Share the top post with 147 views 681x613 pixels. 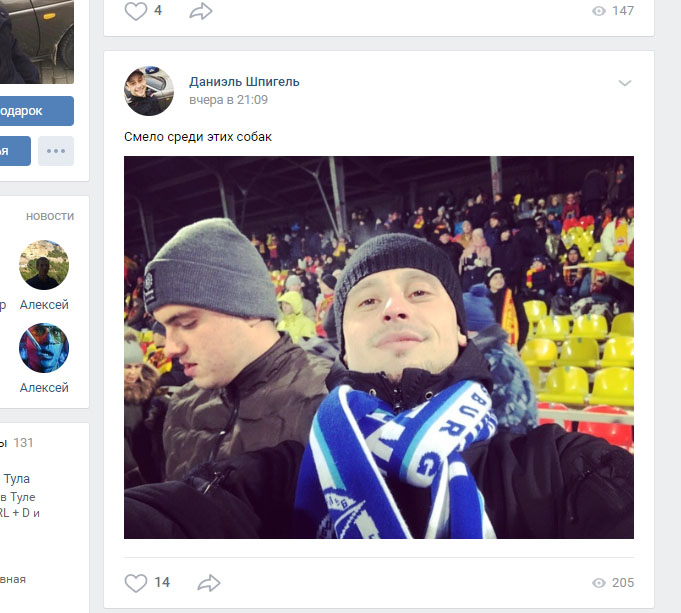[x=201, y=11]
